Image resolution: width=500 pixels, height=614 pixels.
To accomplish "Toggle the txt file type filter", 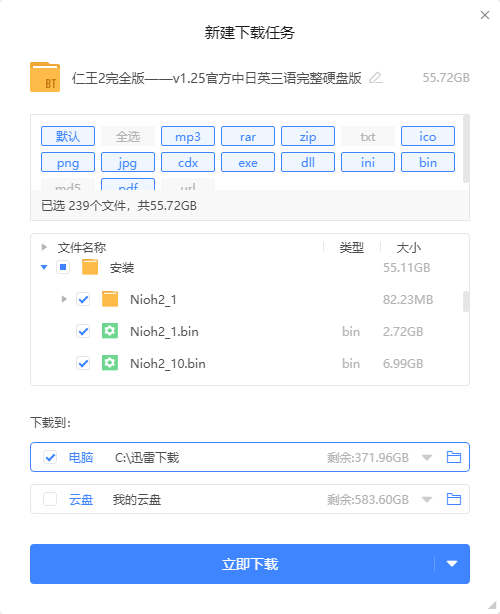I will (x=368, y=136).
